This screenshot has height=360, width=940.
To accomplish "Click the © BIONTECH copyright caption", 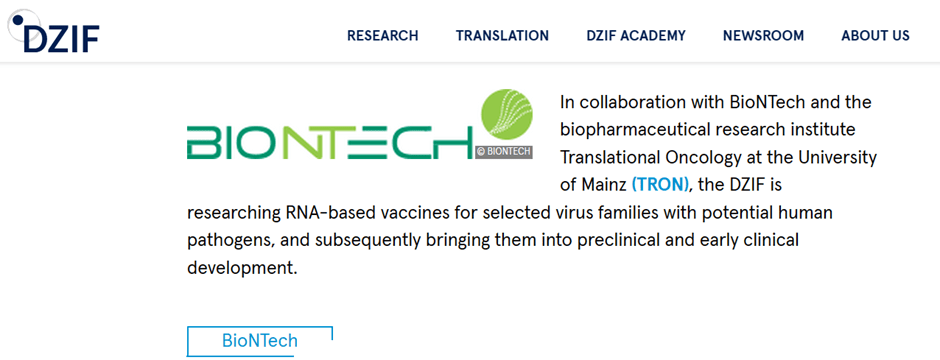I will point(504,152).
